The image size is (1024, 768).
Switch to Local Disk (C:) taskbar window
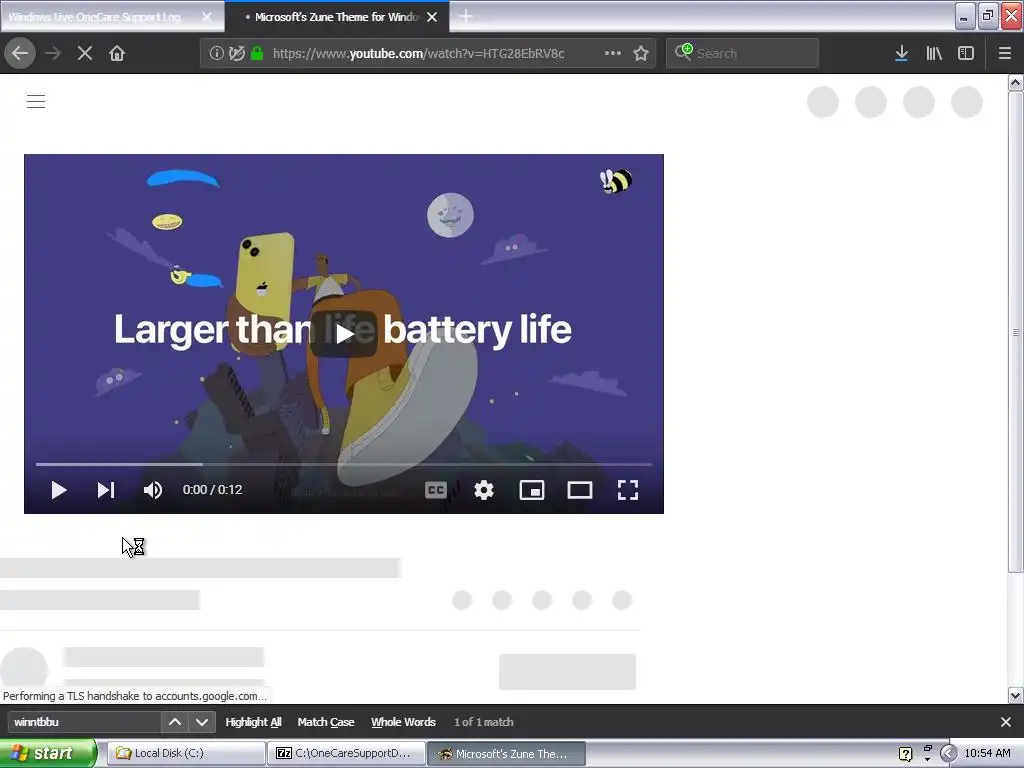pos(186,753)
